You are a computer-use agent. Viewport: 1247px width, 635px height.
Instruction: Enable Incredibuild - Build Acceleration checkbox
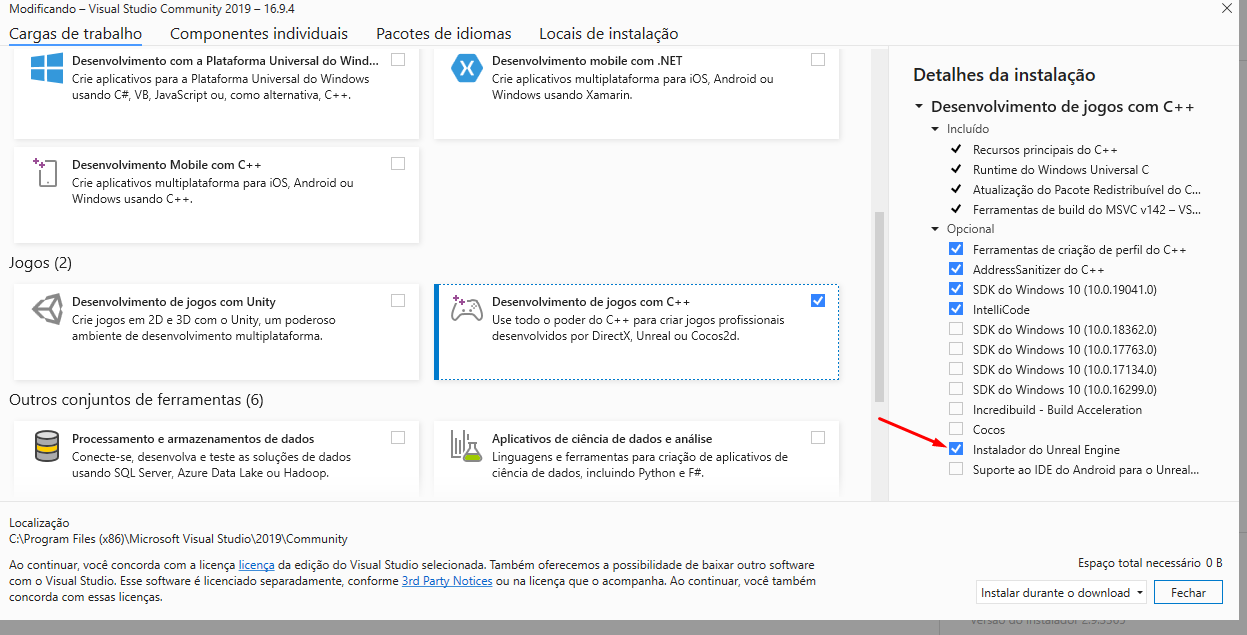coord(956,409)
